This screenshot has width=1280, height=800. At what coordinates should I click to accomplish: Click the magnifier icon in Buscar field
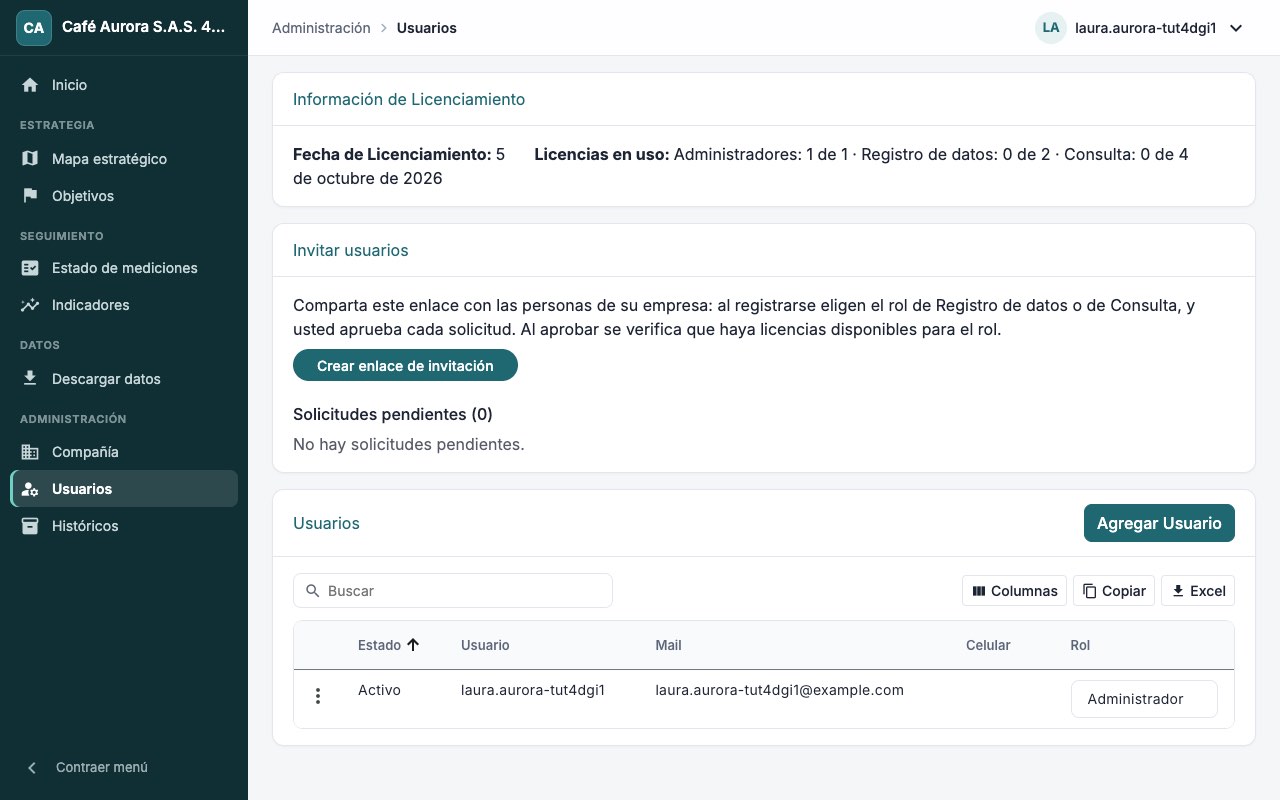tap(313, 591)
